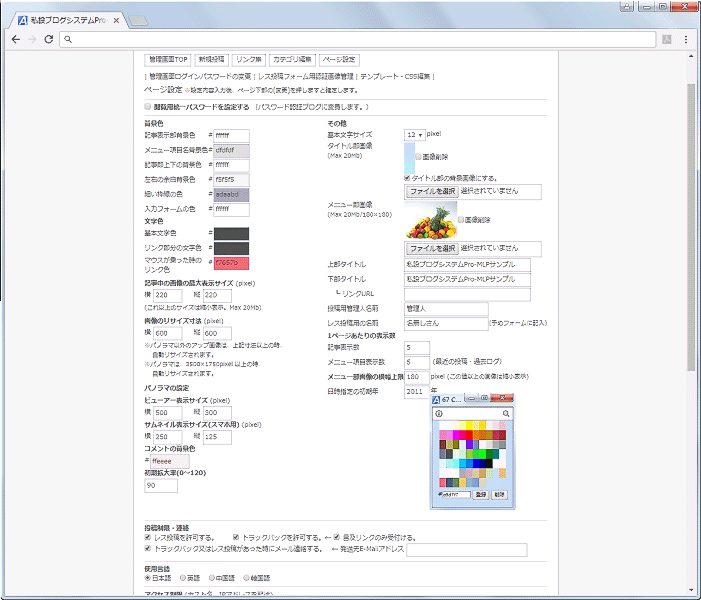Viewport: 701px width, 600px height.
Task: Click the magnifier icon in color picker popup
Action: point(507,413)
